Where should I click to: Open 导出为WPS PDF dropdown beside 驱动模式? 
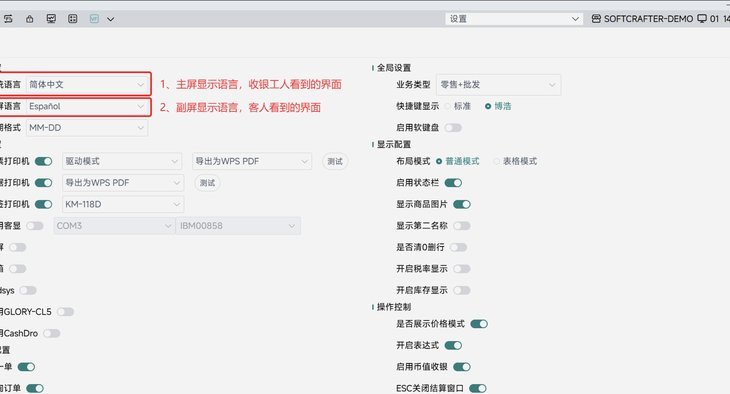tap(252, 162)
